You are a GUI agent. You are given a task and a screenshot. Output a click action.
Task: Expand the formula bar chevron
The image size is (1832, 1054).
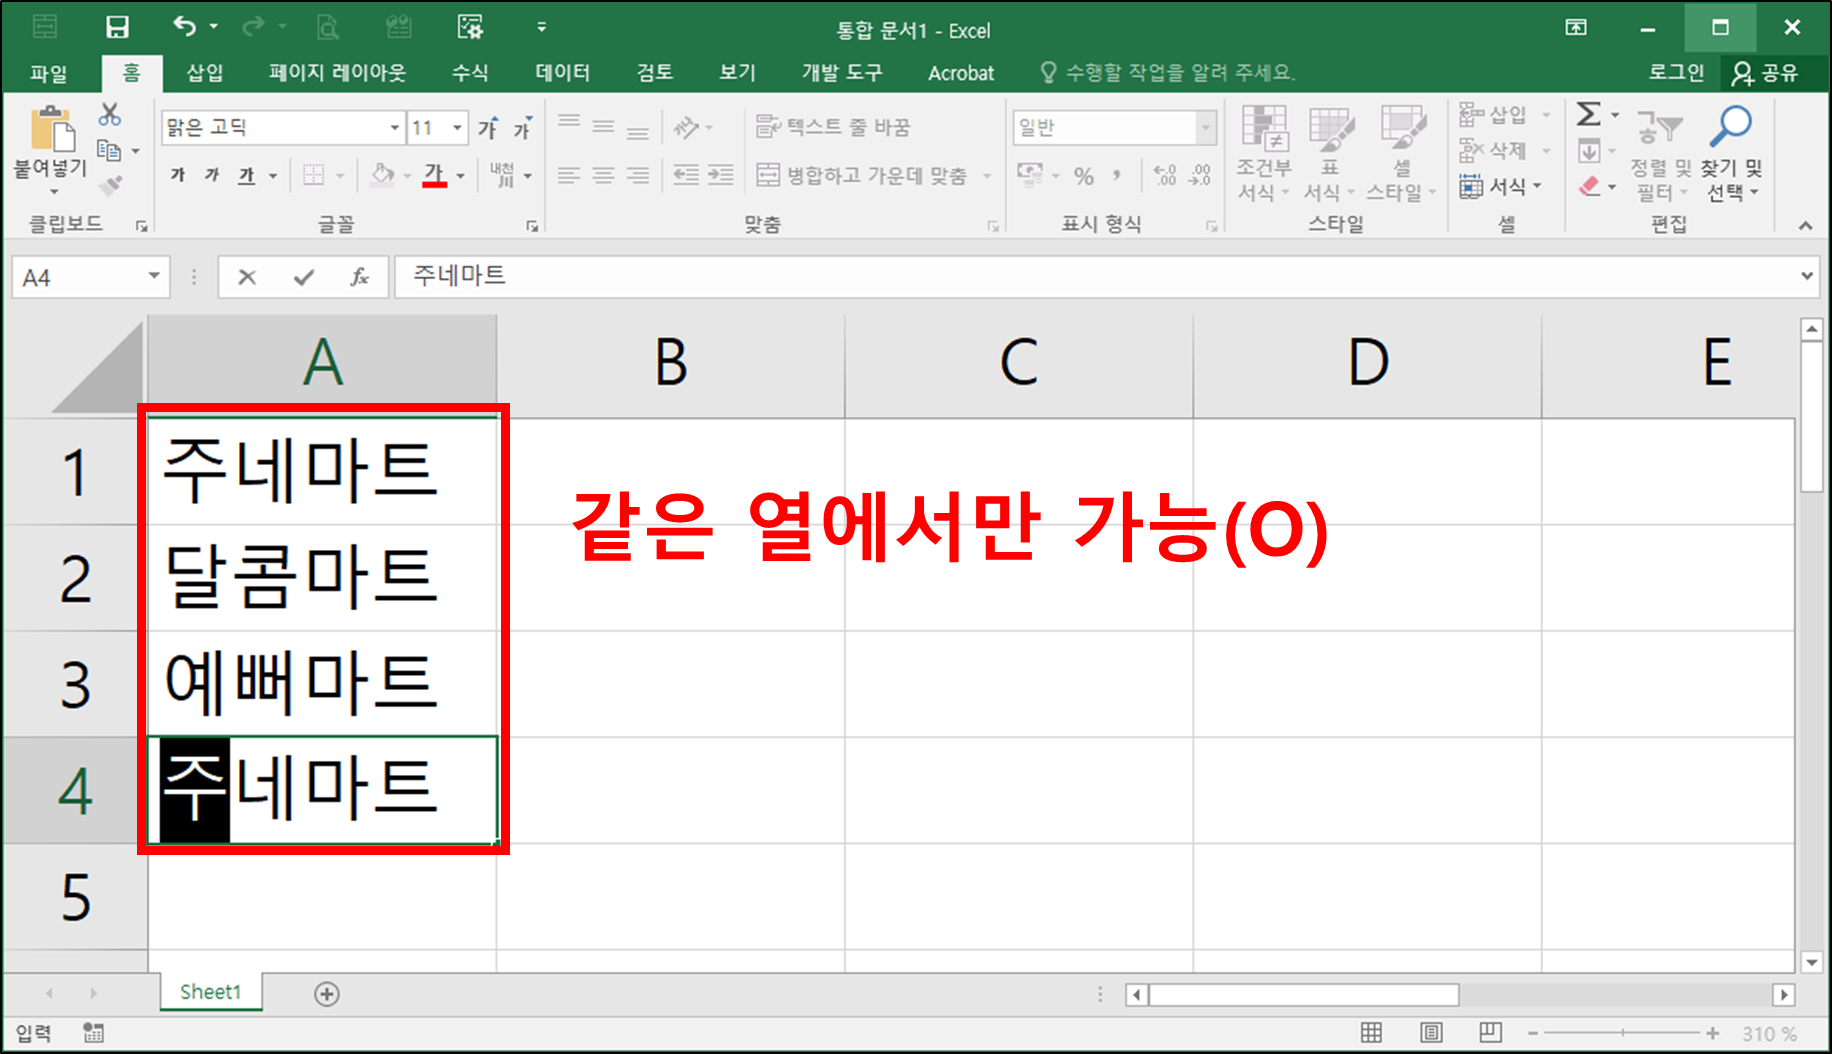coord(1806,276)
